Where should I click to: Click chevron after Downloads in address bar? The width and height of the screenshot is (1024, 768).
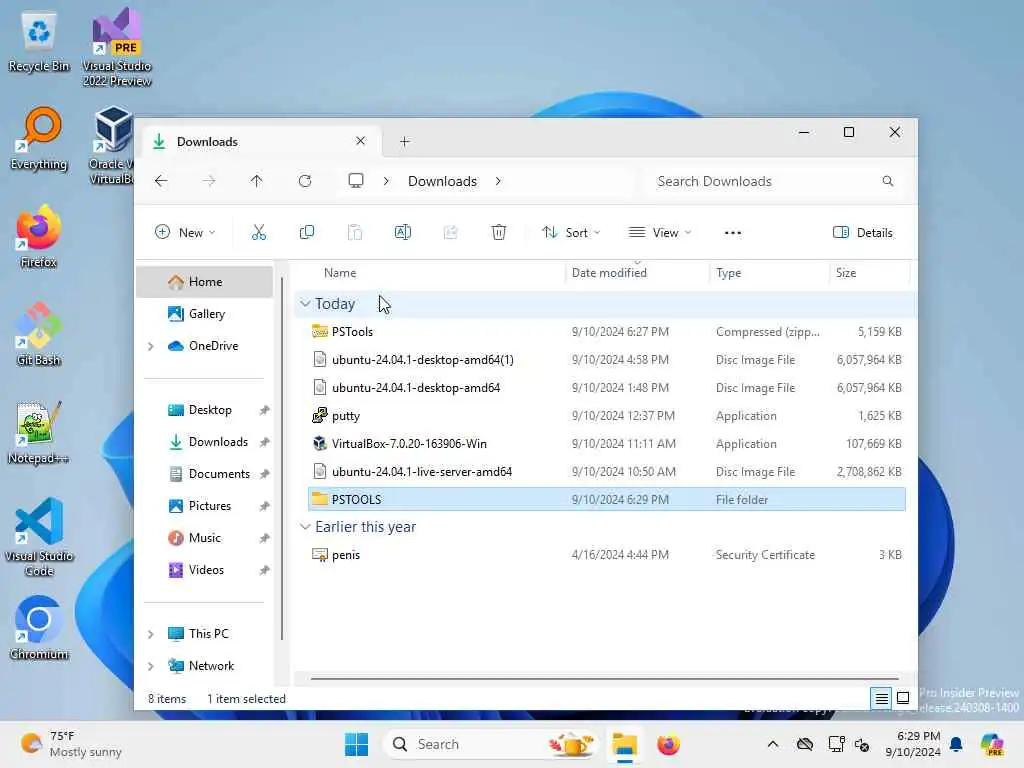tap(498, 181)
